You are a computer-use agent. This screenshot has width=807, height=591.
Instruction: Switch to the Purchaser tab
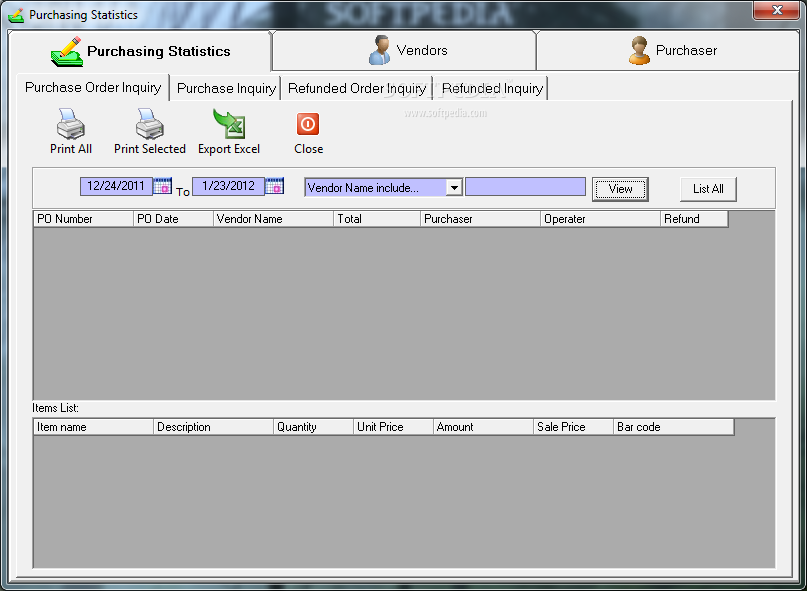click(668, 50)
